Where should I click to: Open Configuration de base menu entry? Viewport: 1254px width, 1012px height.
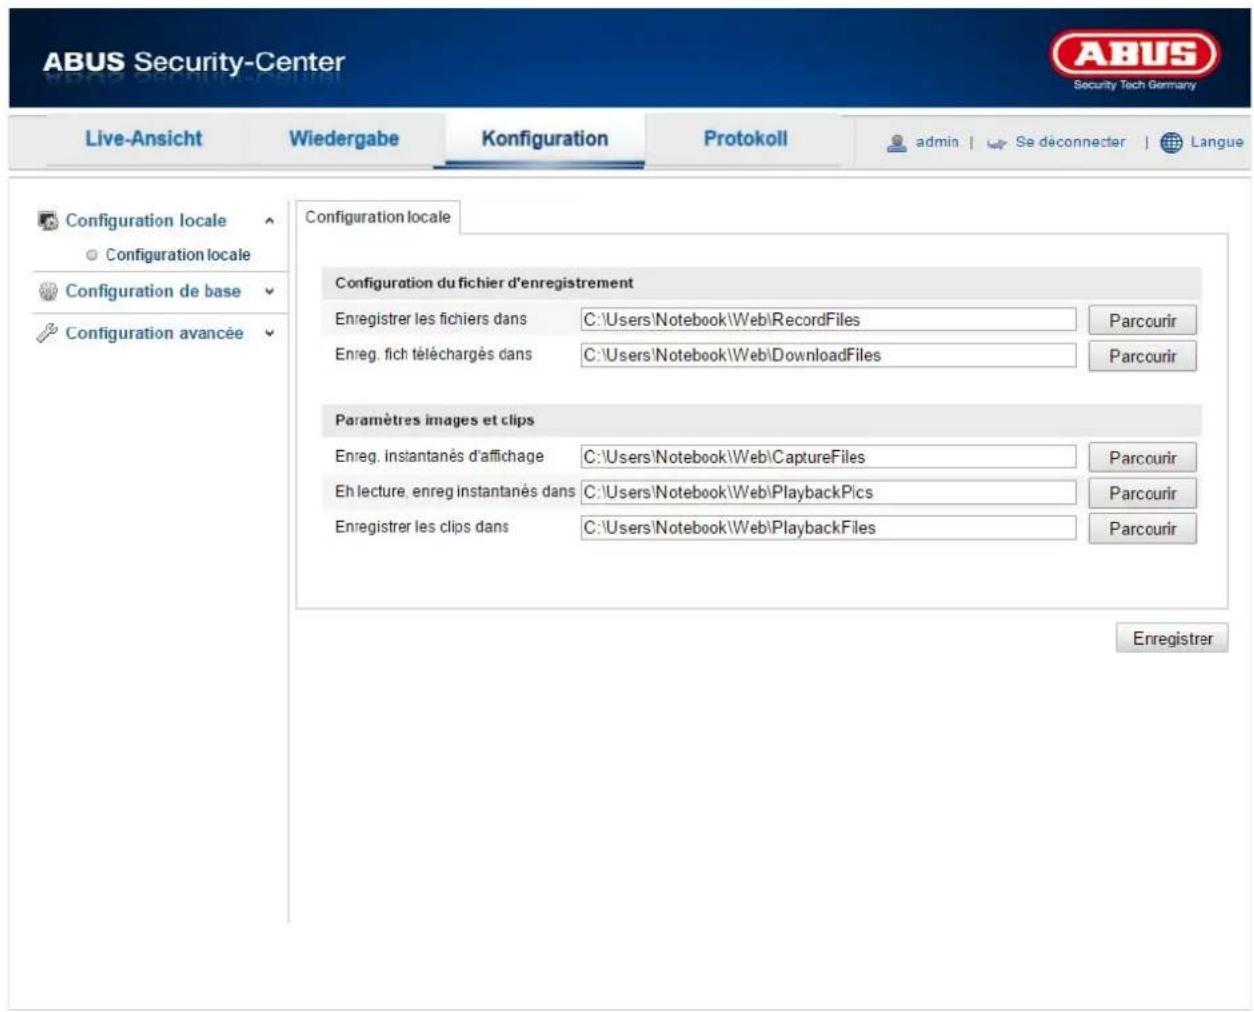(x=153, y=291)
